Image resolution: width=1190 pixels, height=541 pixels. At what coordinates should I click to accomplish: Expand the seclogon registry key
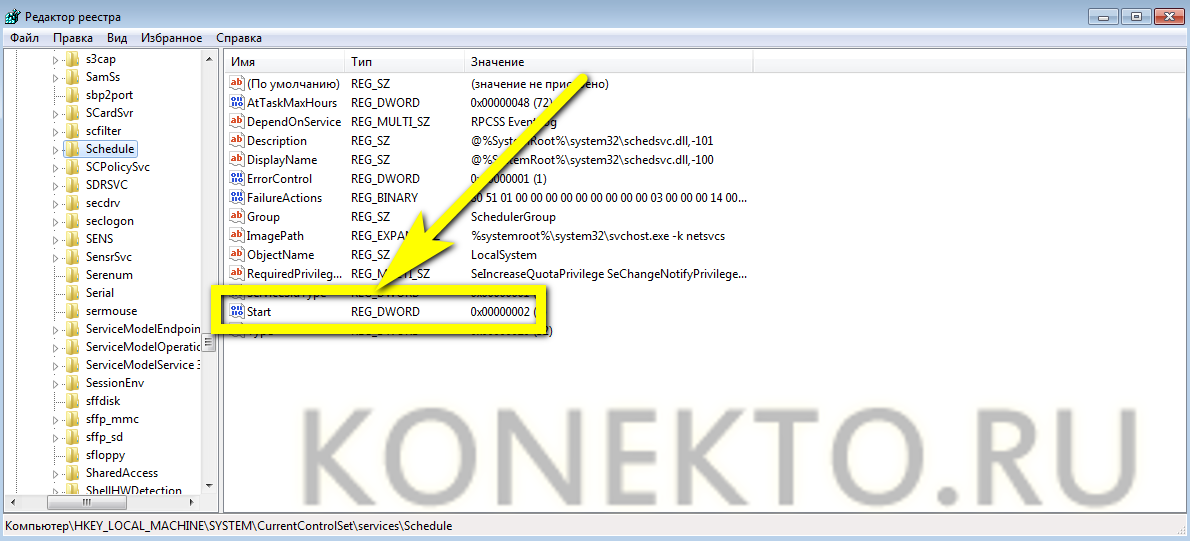(55, 221)
